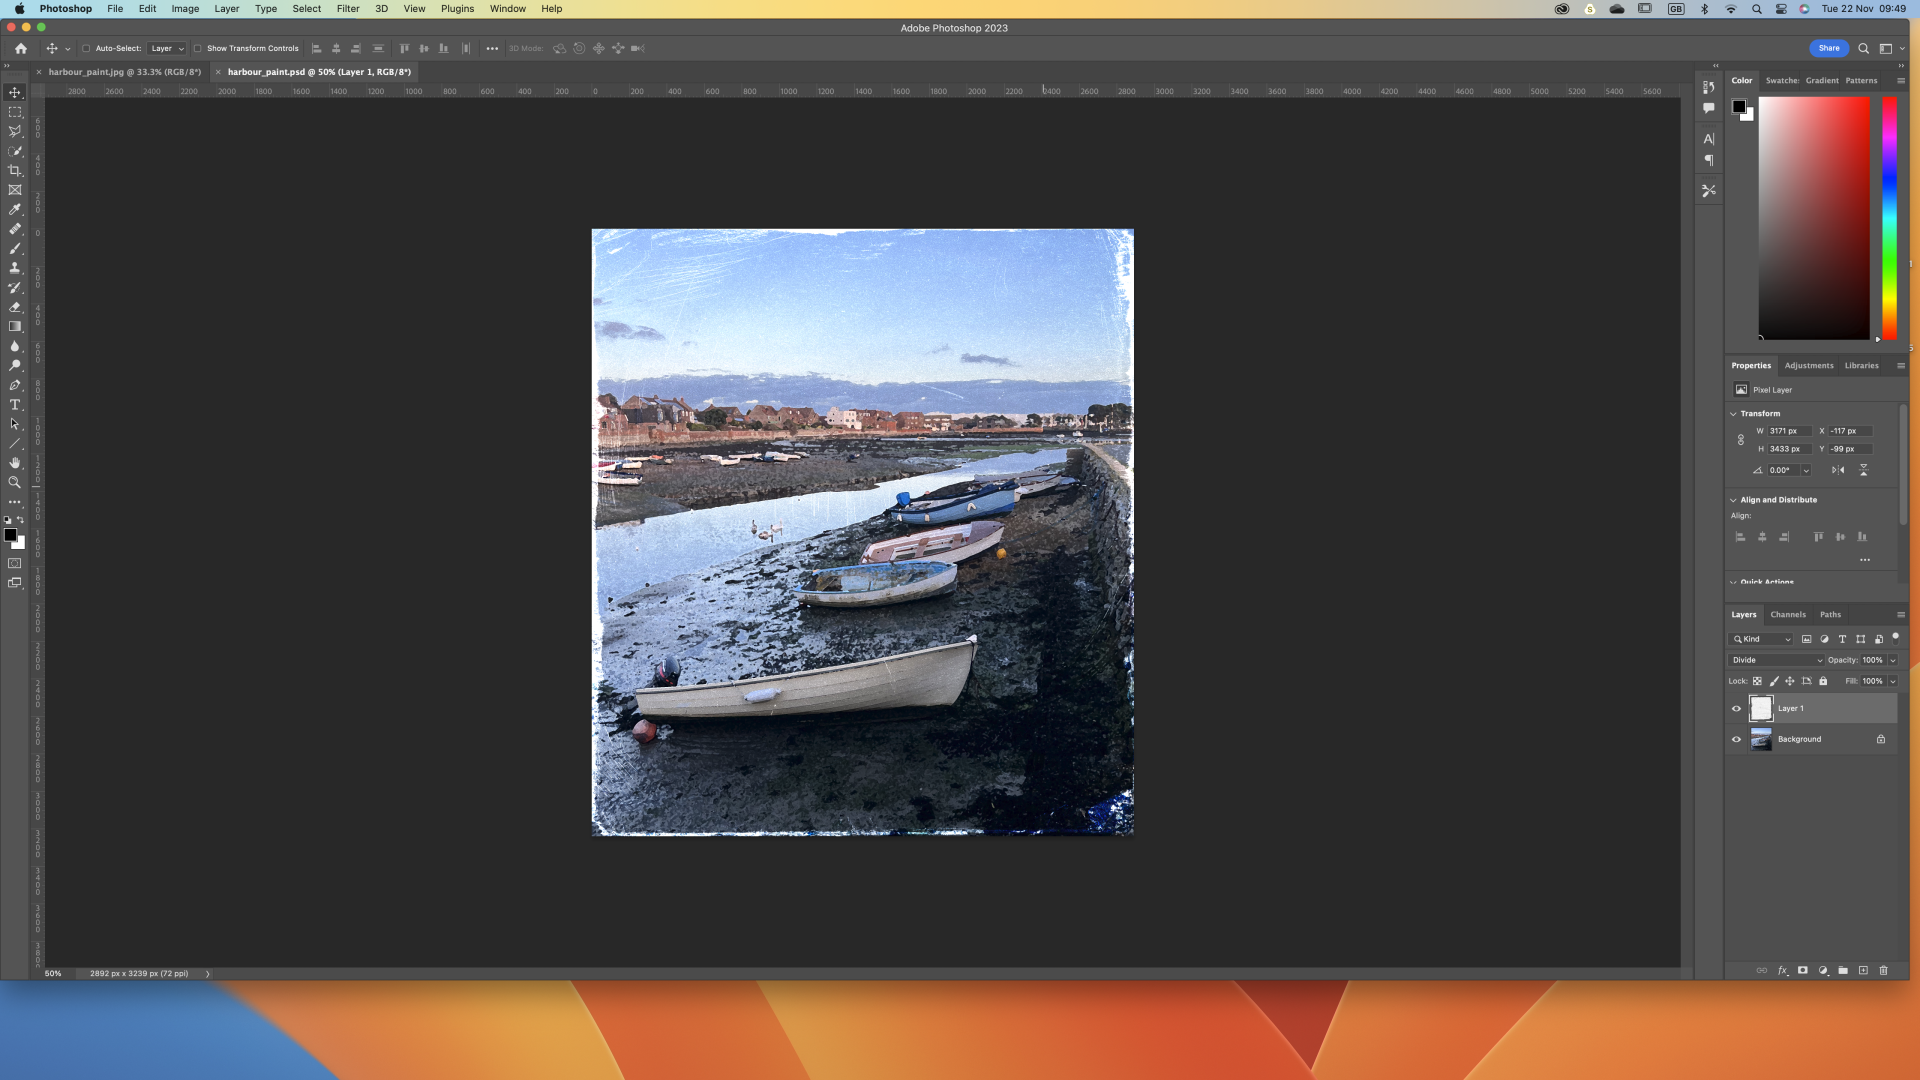Select the Type tool
The width and height of the screenshot is (1920, 1080).
pos(15,405)
